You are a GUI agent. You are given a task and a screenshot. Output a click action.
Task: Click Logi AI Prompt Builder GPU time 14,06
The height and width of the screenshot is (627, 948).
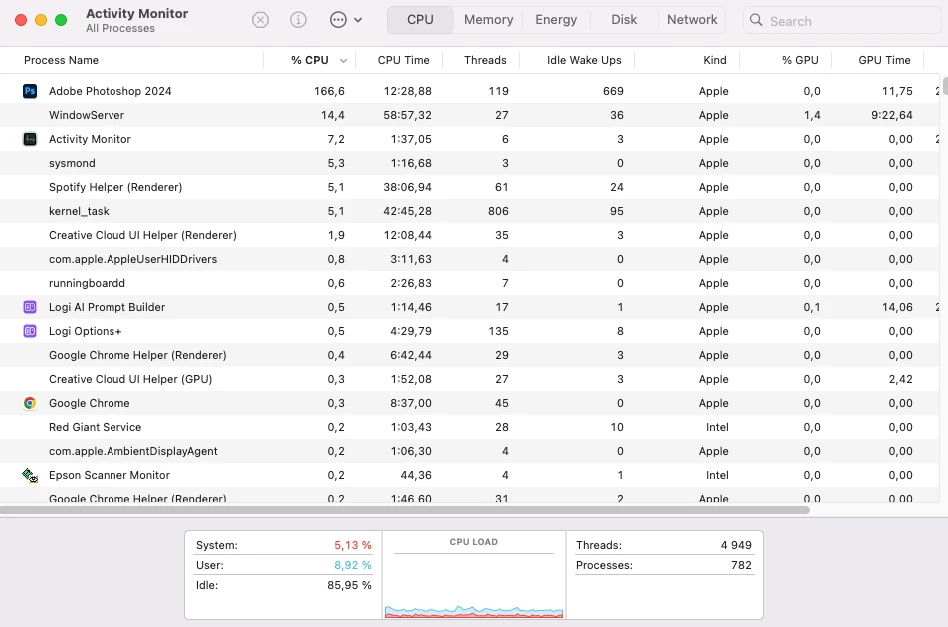click(x=897, y=307)
